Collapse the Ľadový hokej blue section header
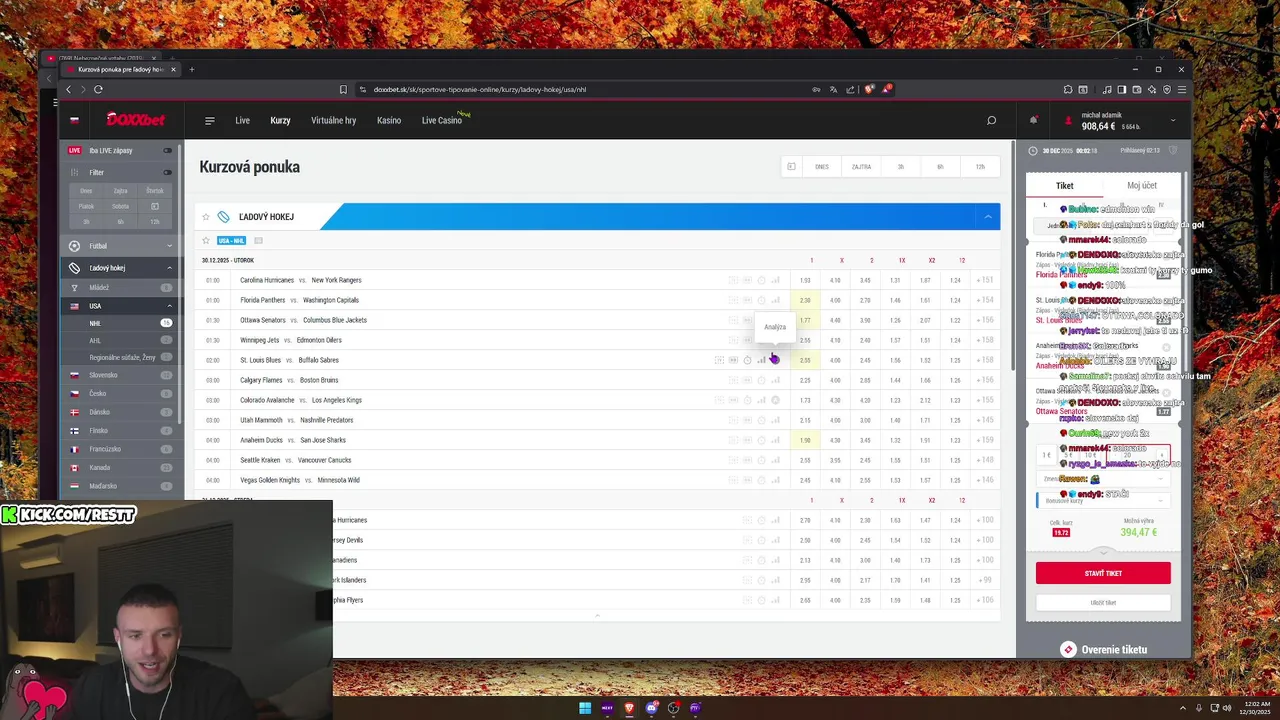 988,217
